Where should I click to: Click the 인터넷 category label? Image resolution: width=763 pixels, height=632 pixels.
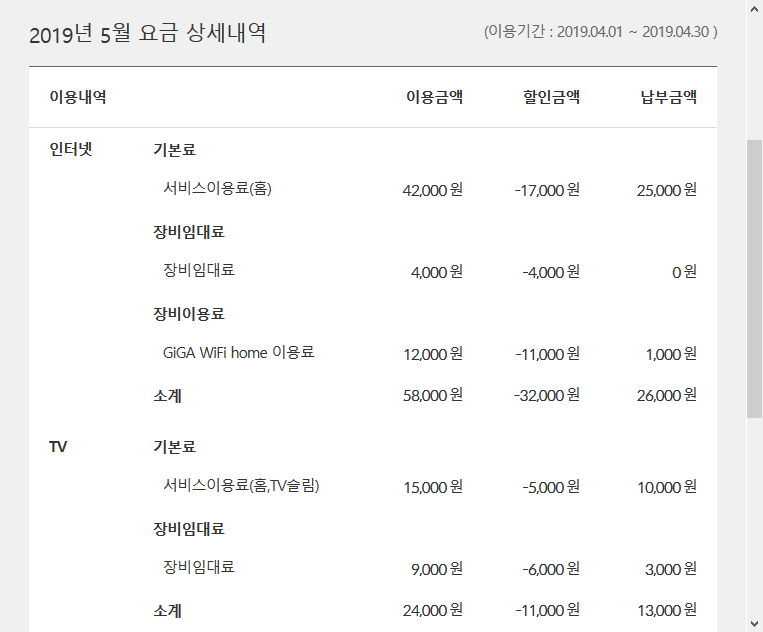71,150
